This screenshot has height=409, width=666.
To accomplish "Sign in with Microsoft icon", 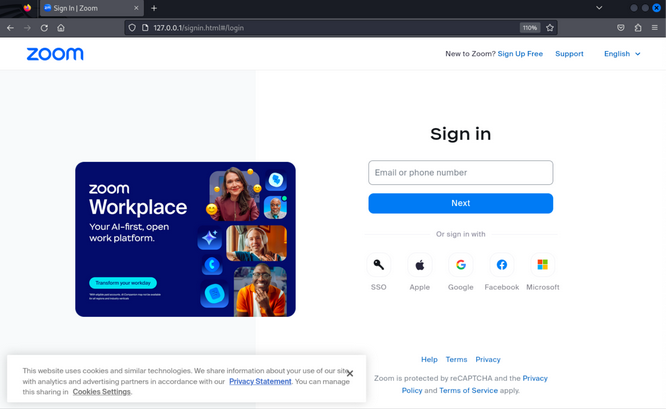I will [543, 265].
